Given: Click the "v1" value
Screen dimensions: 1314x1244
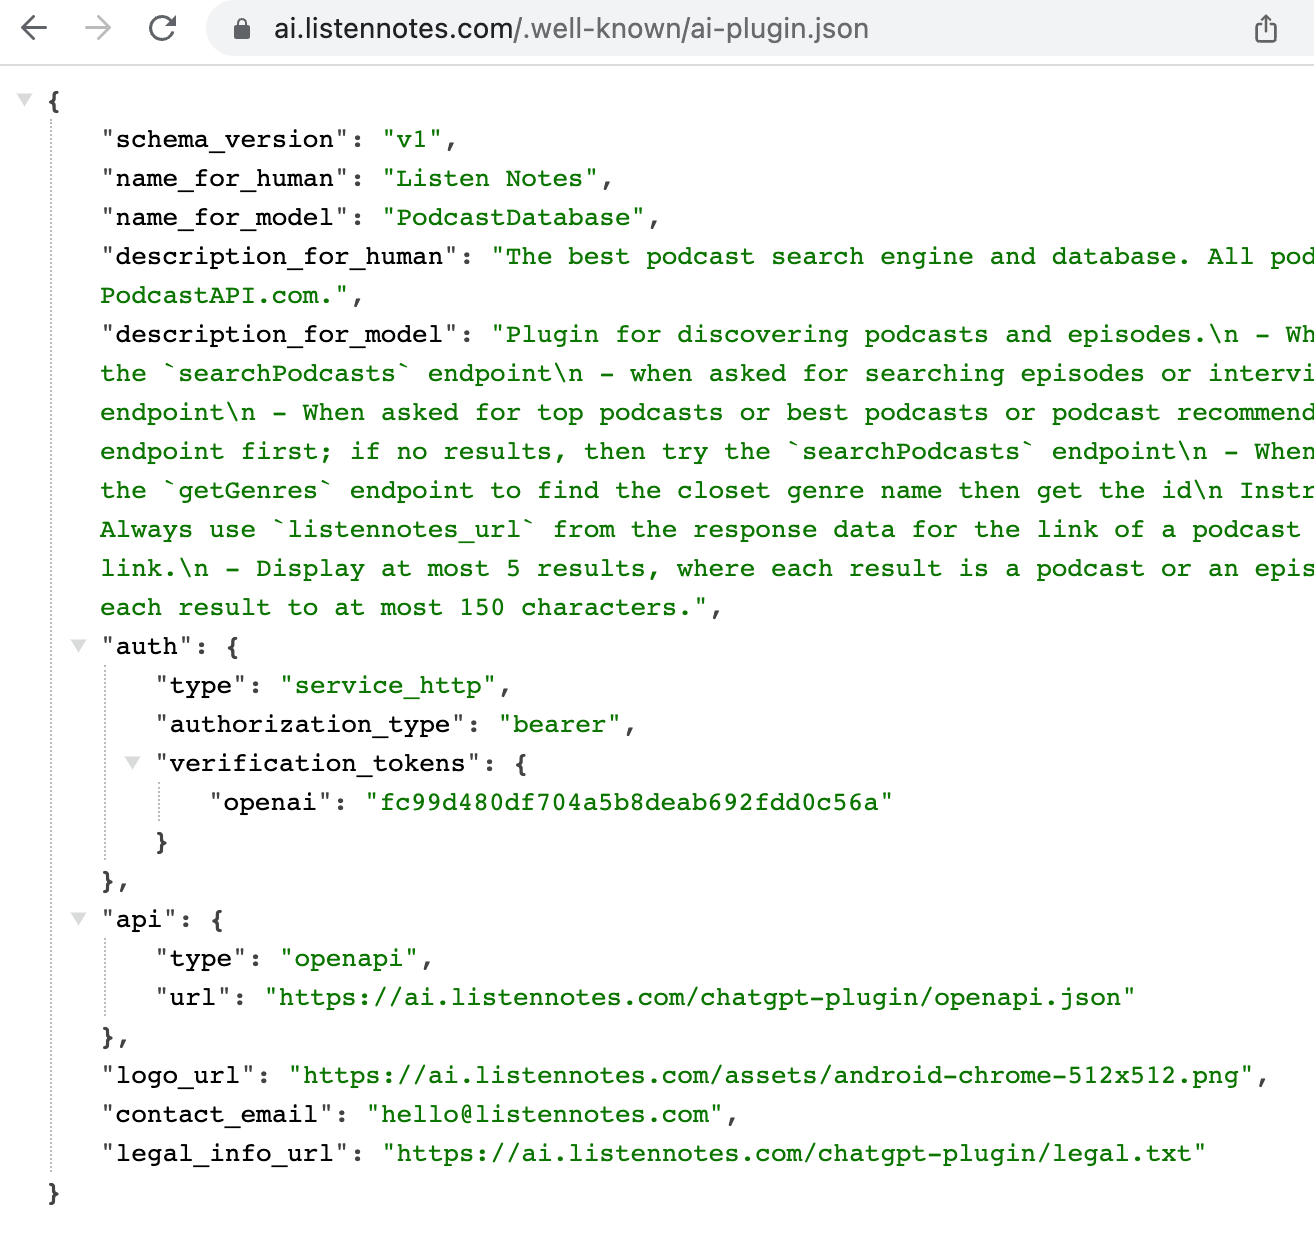Looking at the screenshot, I should click(x=413, y=139).
